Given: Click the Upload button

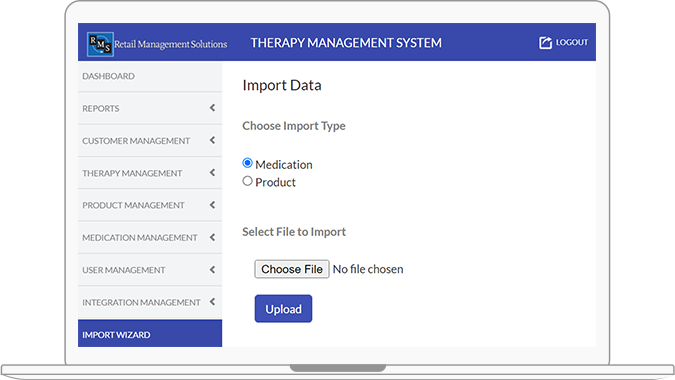Looking at the screenshot, I should (x=283, y=309).
